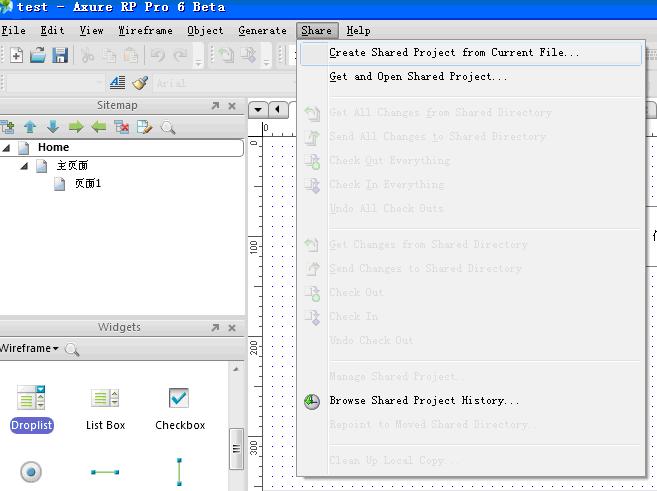
Task: Click the Paste clipboard icon
Action: (x=131, y=55)
